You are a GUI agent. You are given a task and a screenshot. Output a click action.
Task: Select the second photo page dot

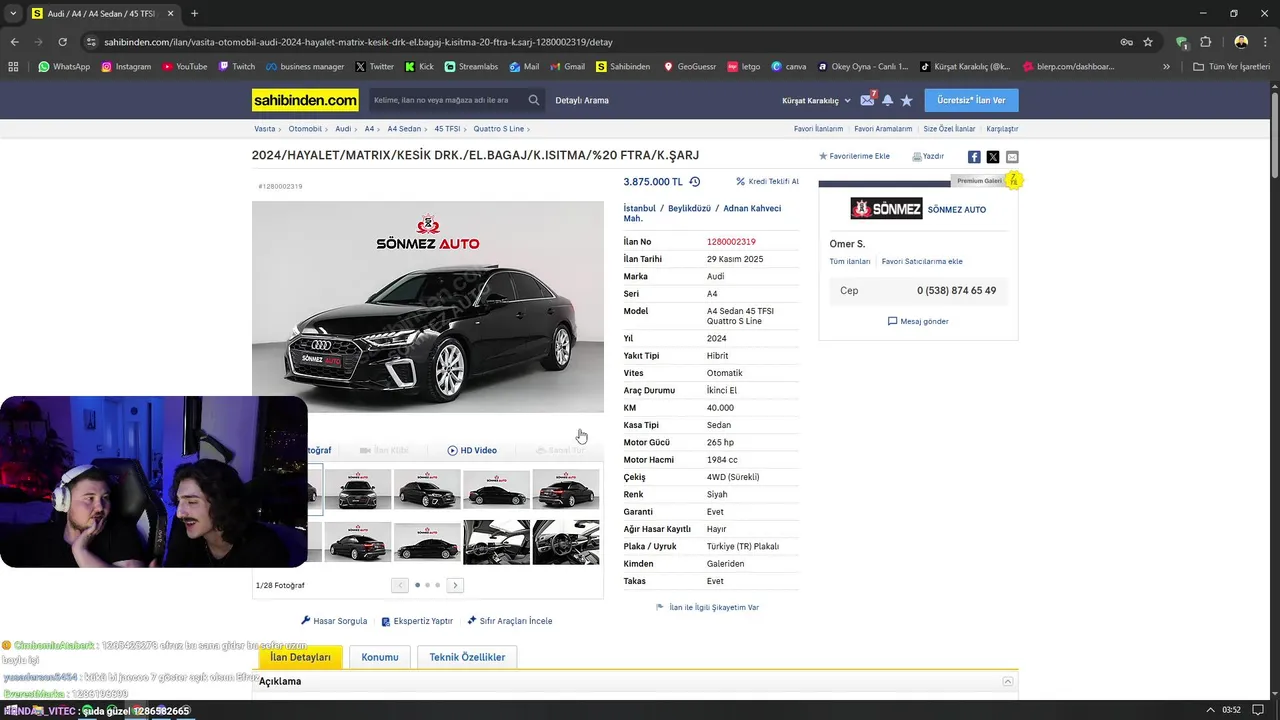427,585
